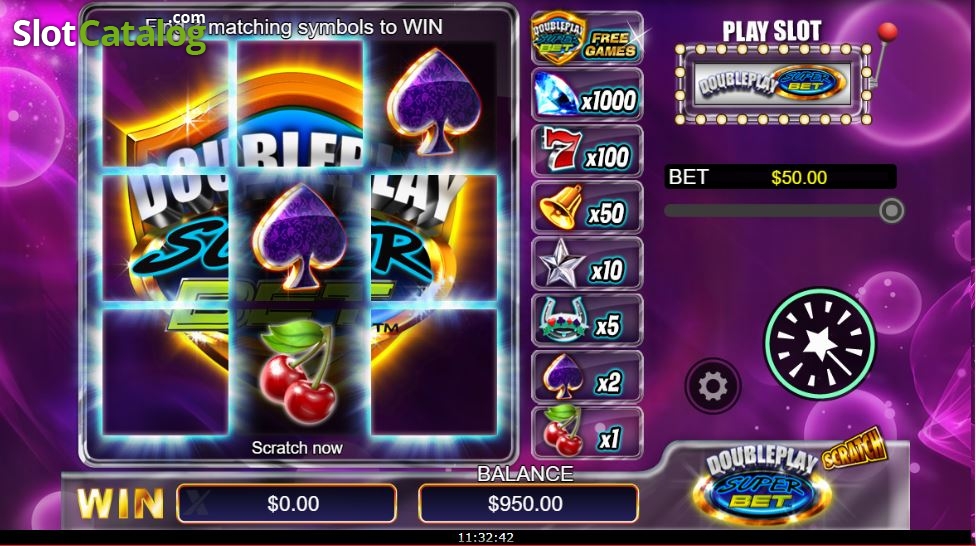Viewport: 976px width, 546px height.
Task: Select the horseshoe x5 paytable entry
Action: click(x=587, y=321)
